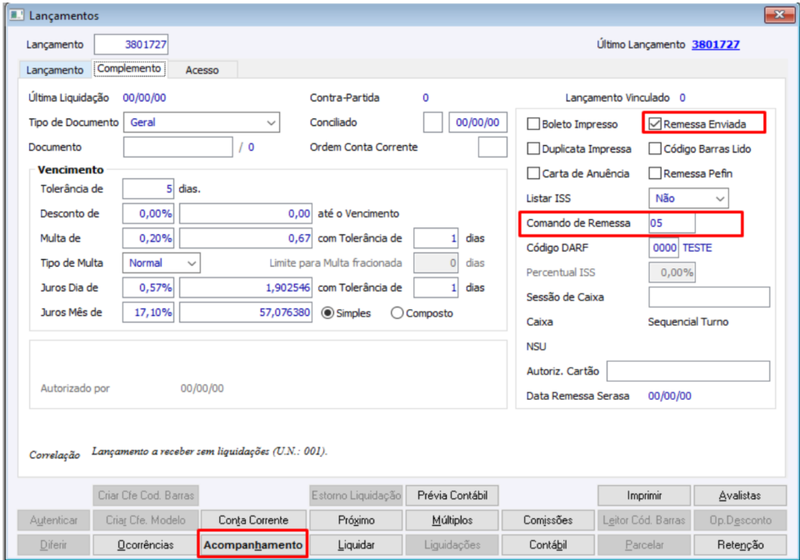This screenshot has height=560, width=800.
Task: Uncheck the Remessa Enviada checkbox
Action: pyautogui.click(x=655, y=124)
